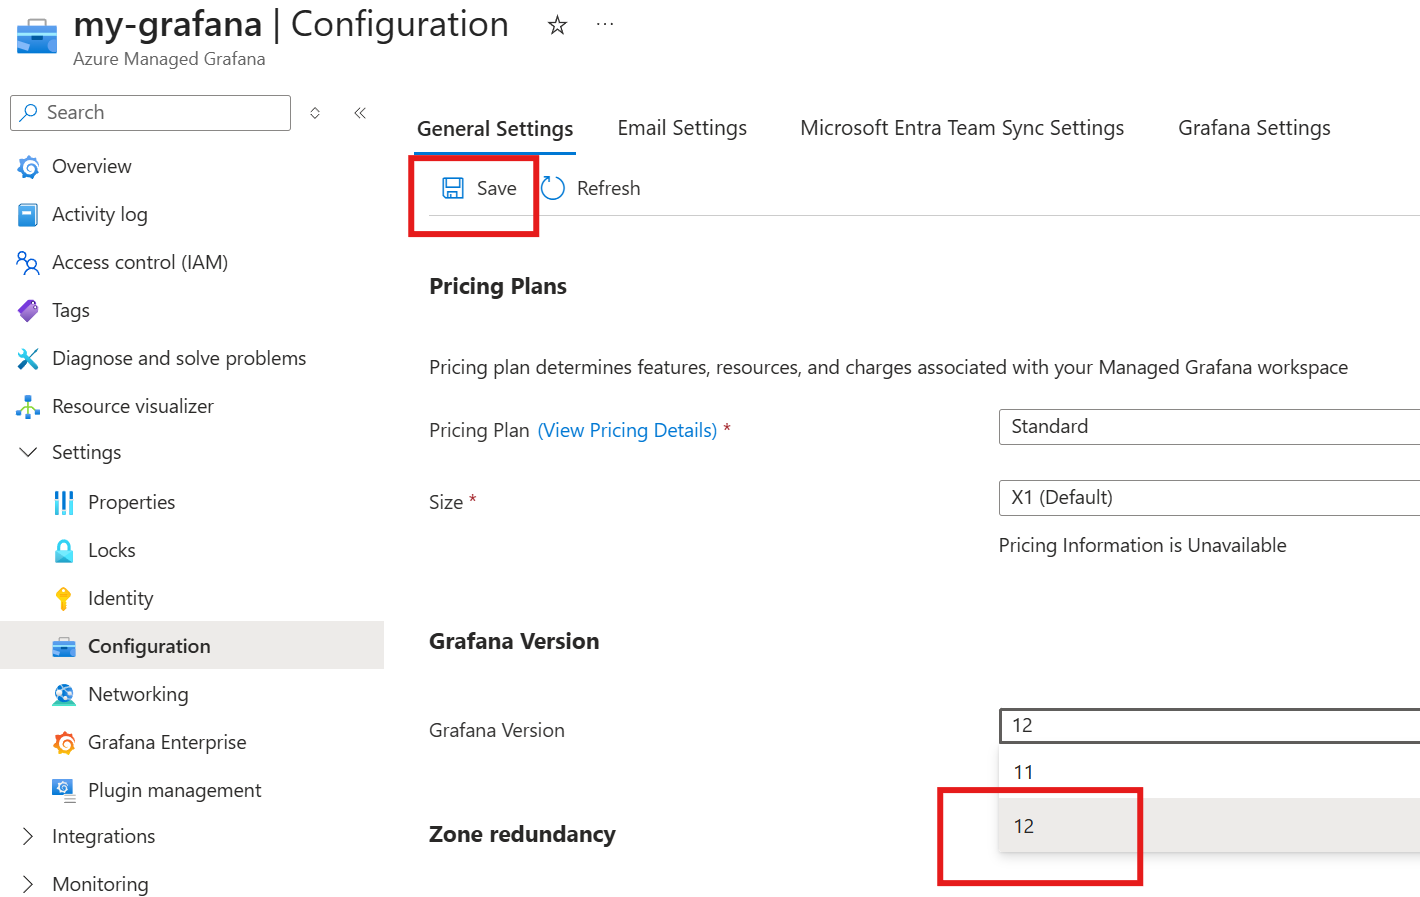The height and width of the screenshot is (897, 1420).
Task: Expand the Monitoring section
Action: tap(28, 884)
